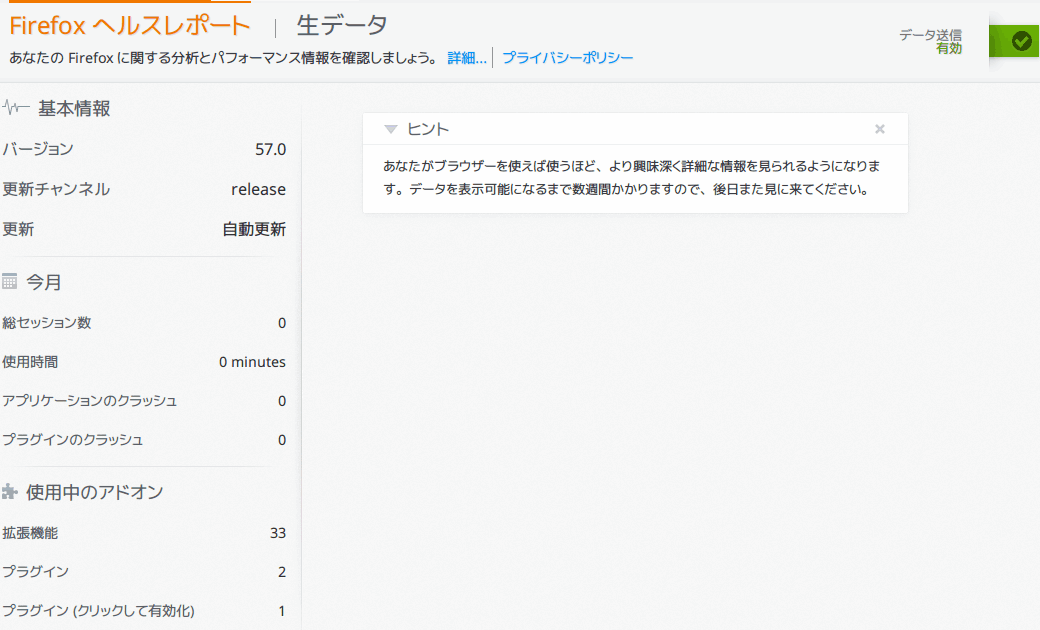Click the ヒント title text
Screen dimensions: 1040x630
pos(428,129)
